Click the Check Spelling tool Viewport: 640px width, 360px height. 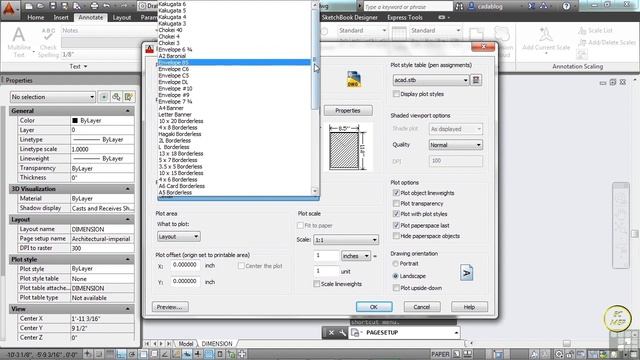tap(48, 42)
